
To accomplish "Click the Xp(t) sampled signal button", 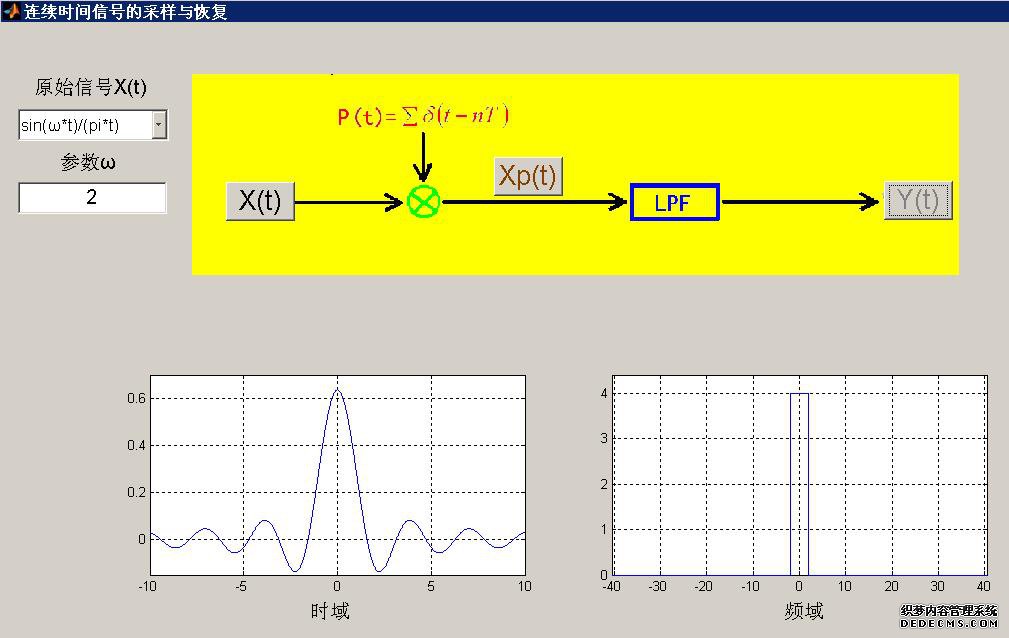I will click(528, 176).
